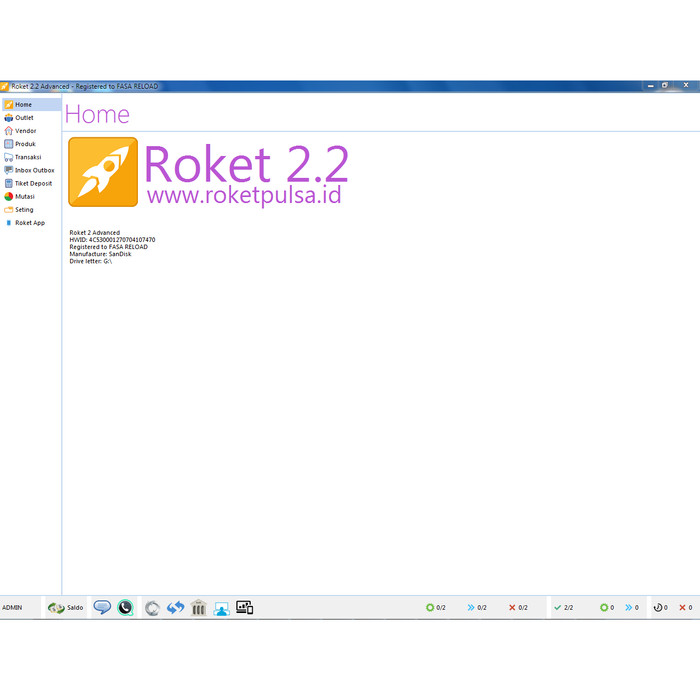Screen dimensions: 700x700
Task: Click the large Roket rocket logo
Action: 103,172
